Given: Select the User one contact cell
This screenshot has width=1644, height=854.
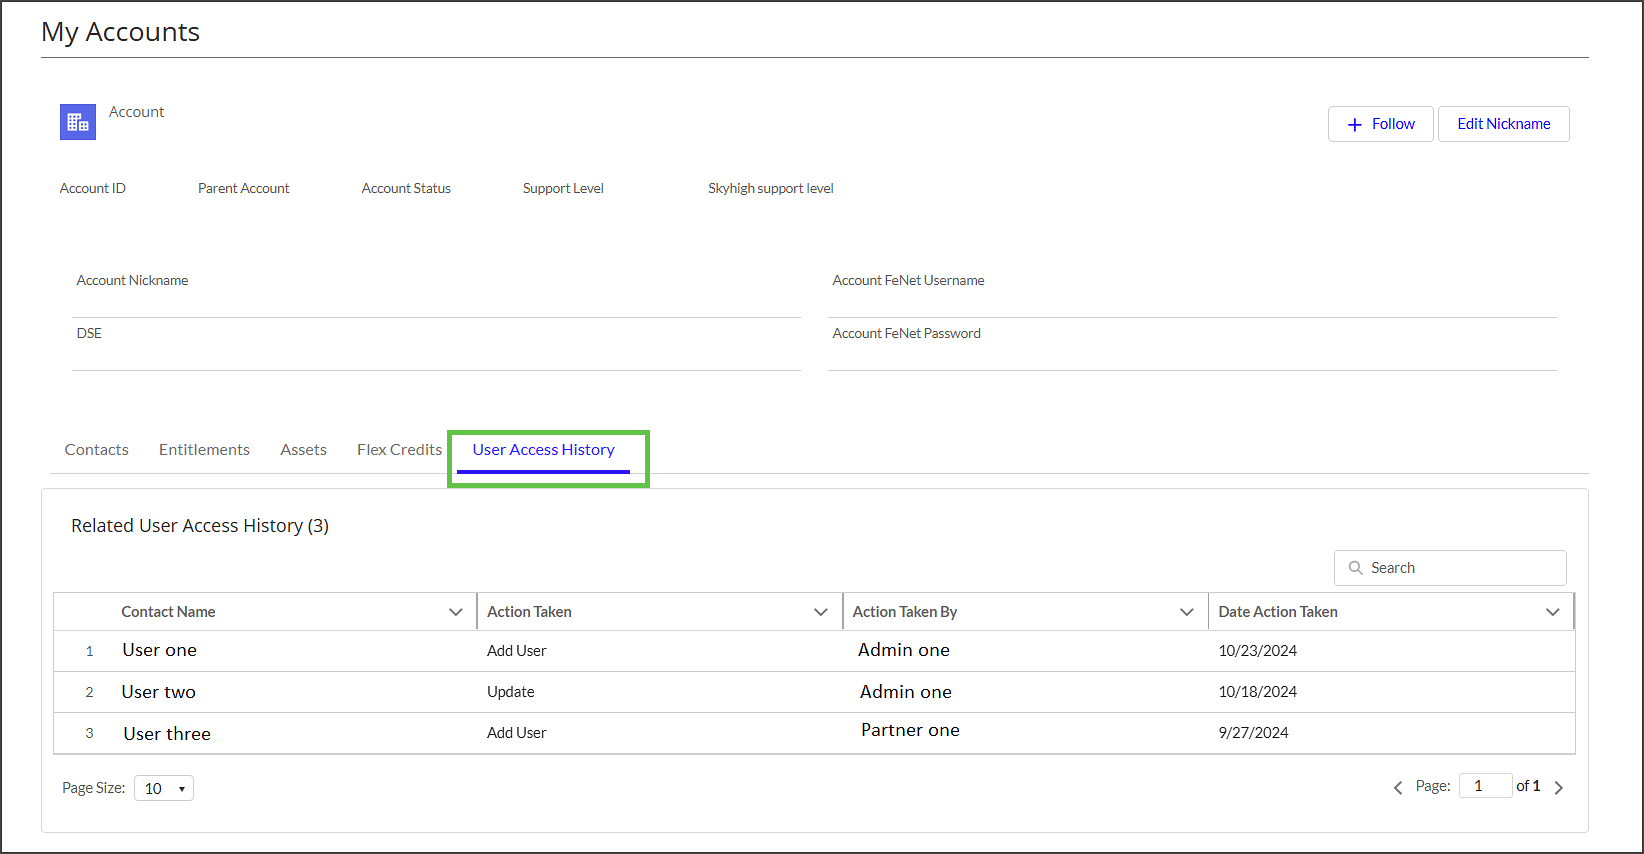Looking at the screenshot, I should (x=160, y=650).
